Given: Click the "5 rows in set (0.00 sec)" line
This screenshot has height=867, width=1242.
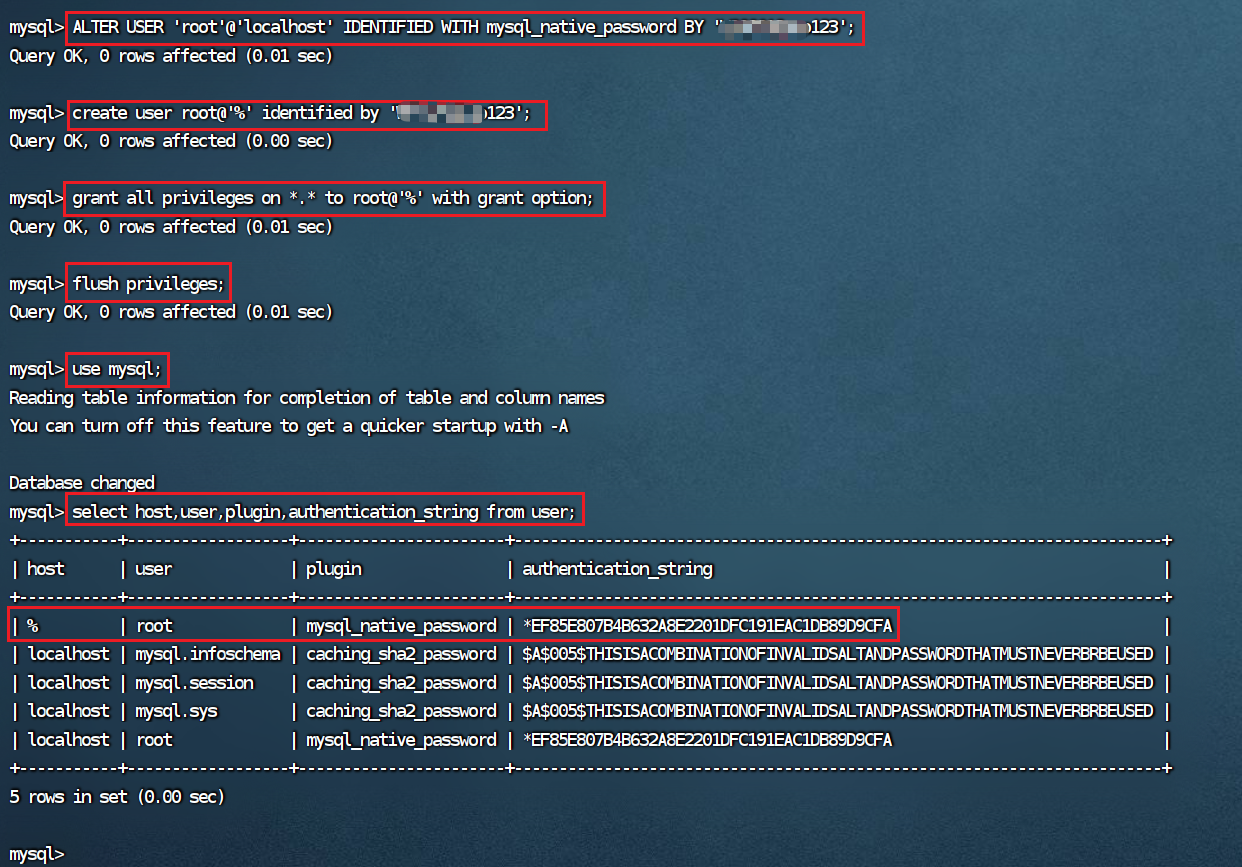Looking at the screenshot, I should click(117, 797).
